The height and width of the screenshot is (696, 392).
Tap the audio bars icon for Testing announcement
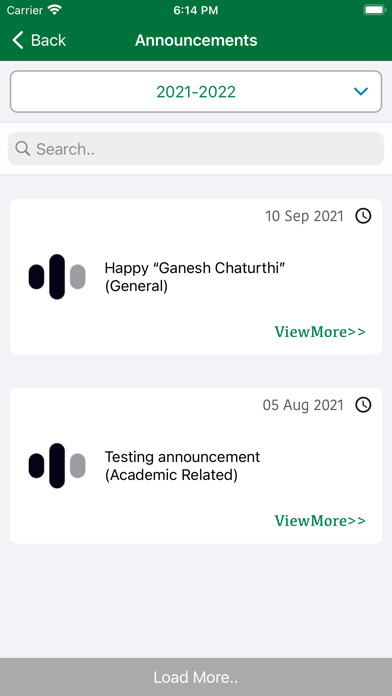tap(57, 466)
